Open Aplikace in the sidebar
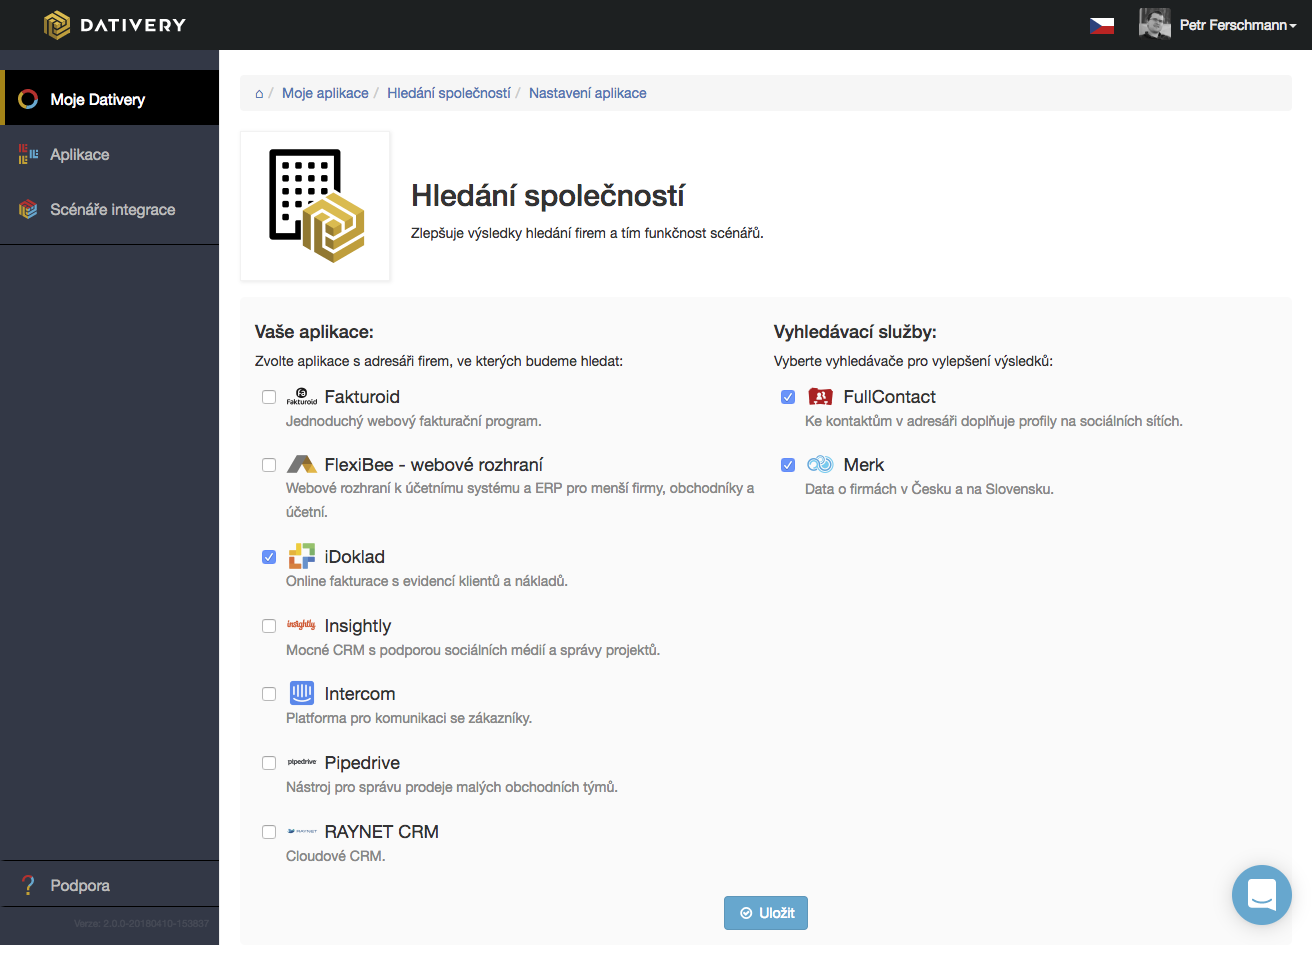 80,155
